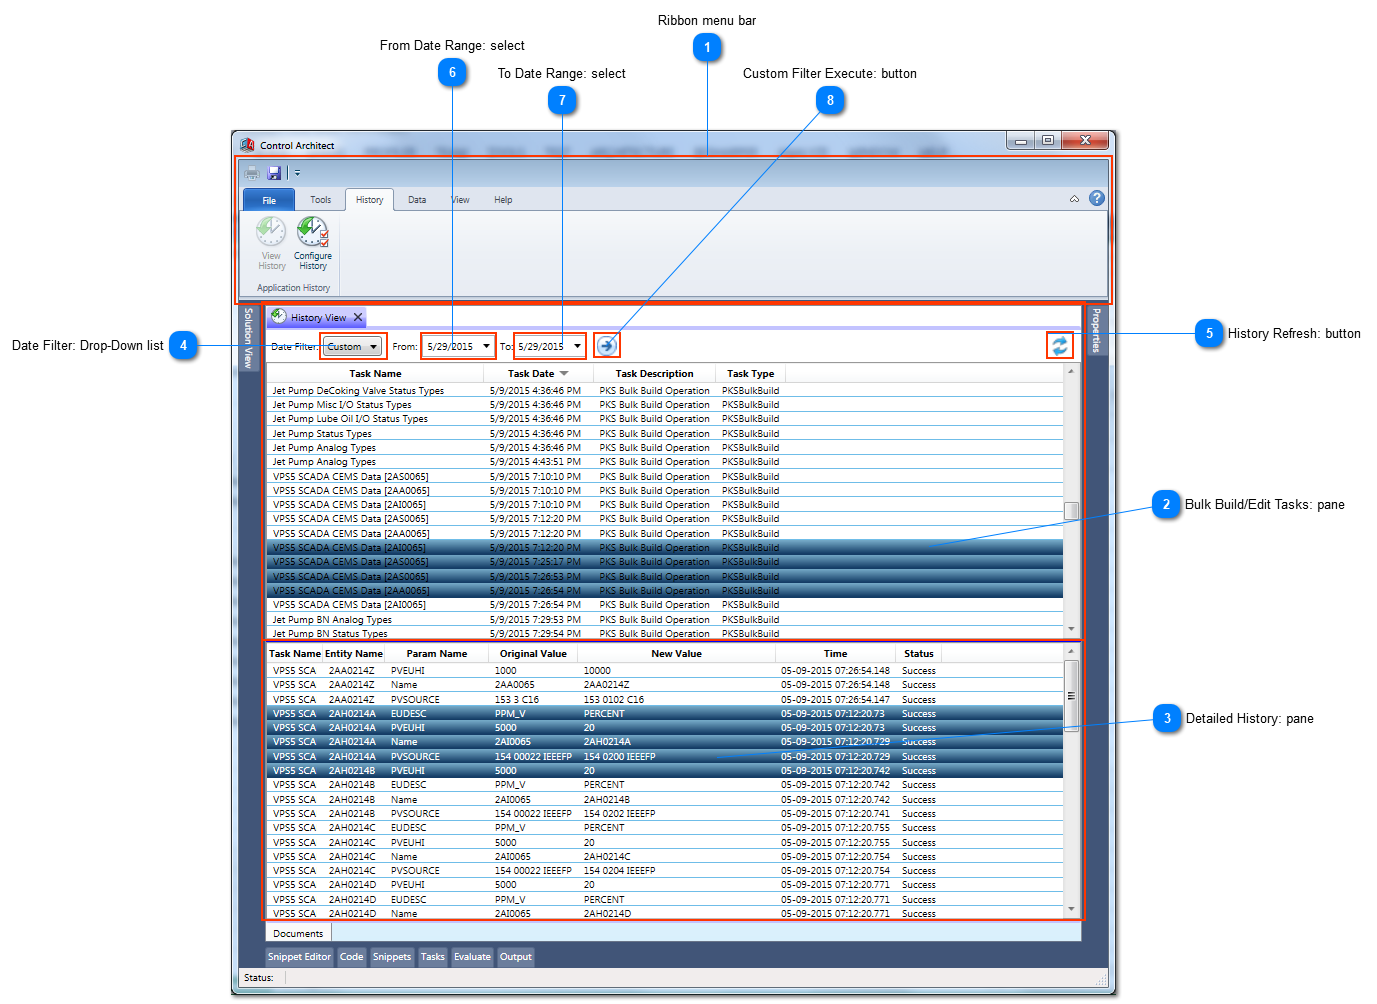Click the Task Description column header

(655, 374)
